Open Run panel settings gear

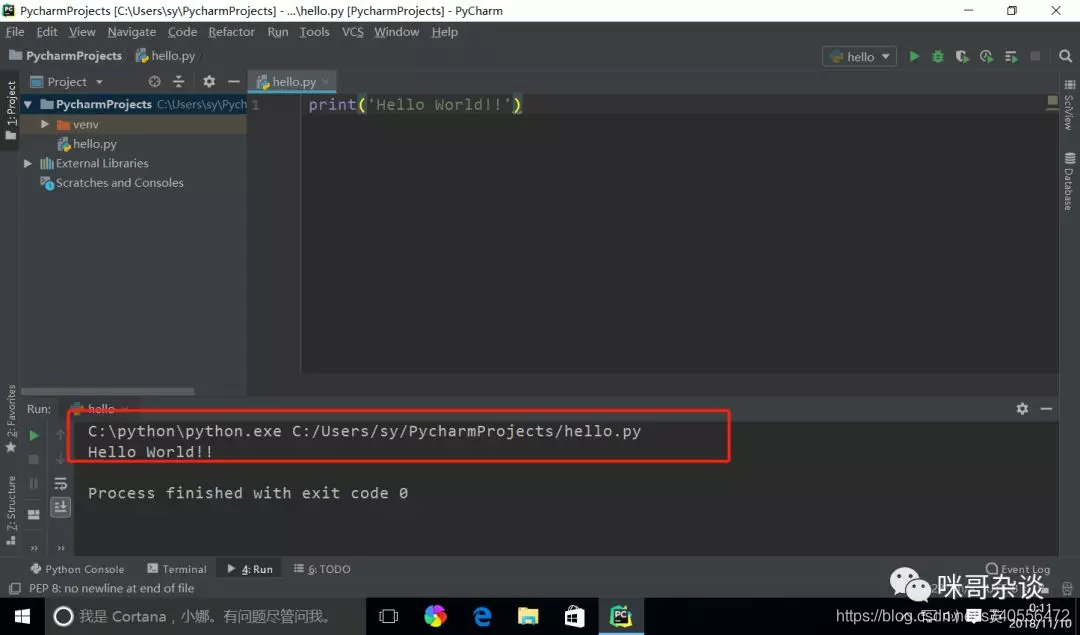pos(1022,408)
